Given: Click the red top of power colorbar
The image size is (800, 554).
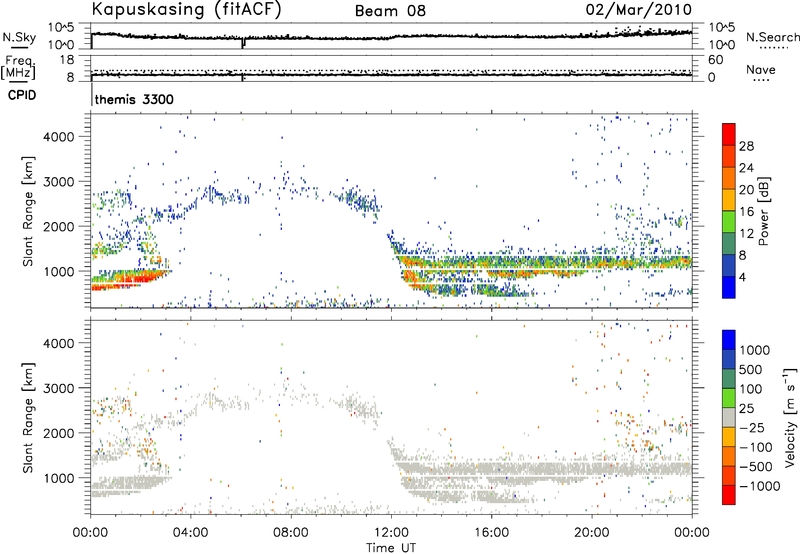Looking at the screenshot, I should click(729, 134).
